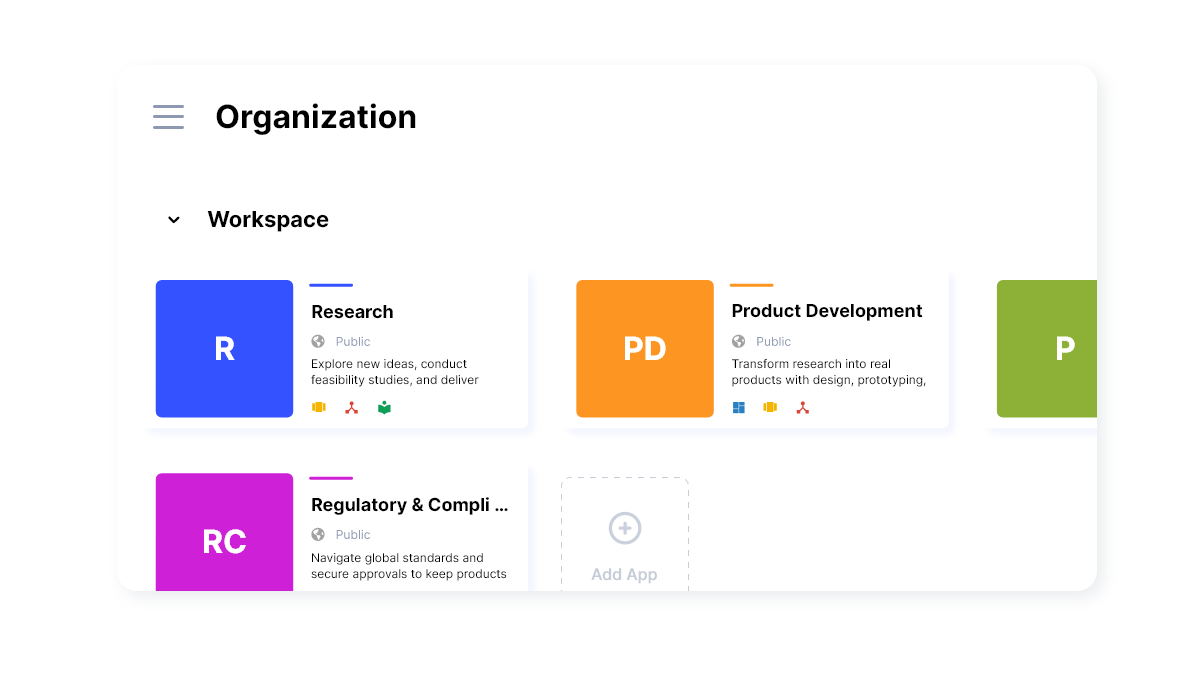Viewport: 1200px width, 675px height.
Task: Click the yellow carousel icon in Research card
Action: tap(319, 408)
